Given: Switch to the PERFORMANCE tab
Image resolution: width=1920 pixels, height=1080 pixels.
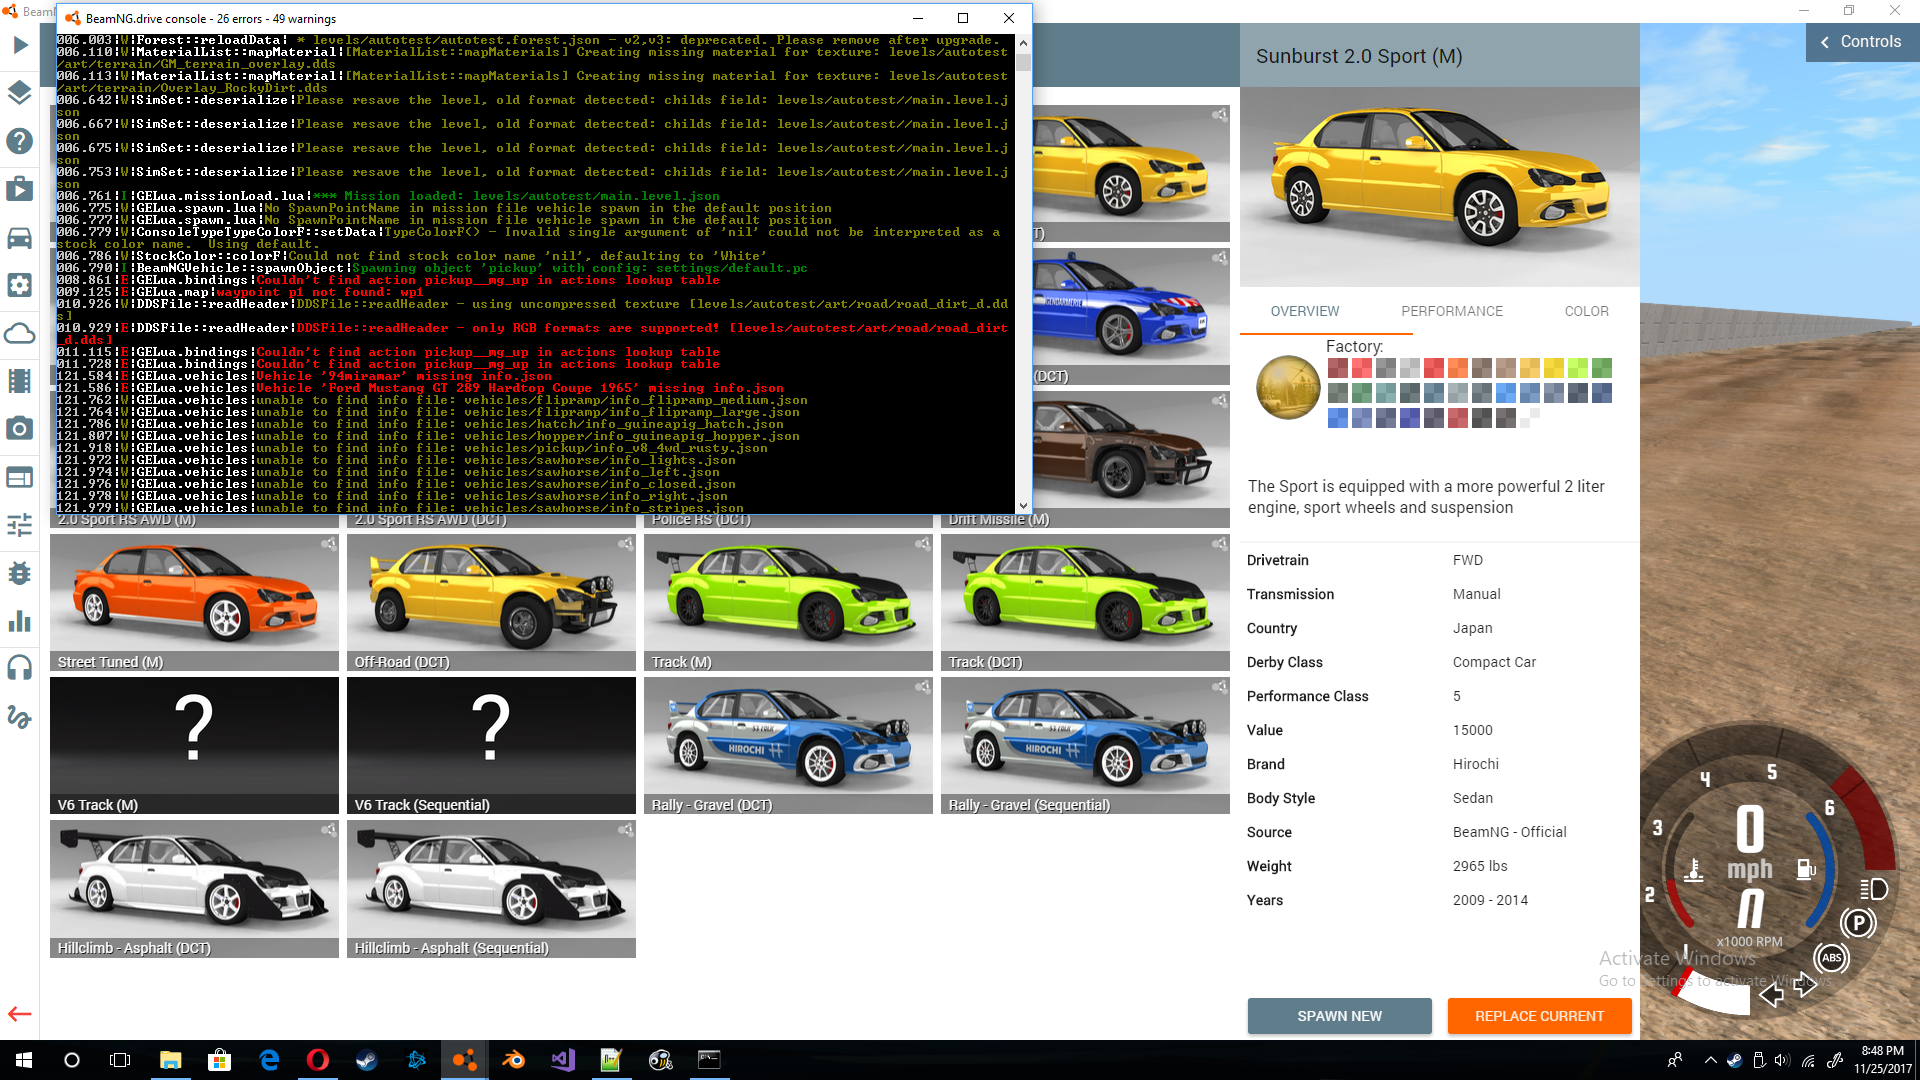Looking at the screenshot, I should coord(1452,311).
